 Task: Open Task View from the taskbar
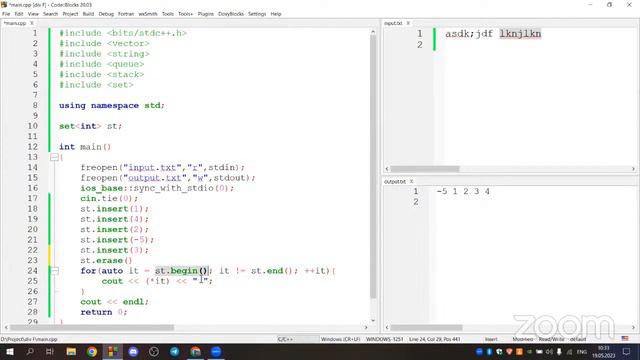pyautogui.click(x=50, y=351)
